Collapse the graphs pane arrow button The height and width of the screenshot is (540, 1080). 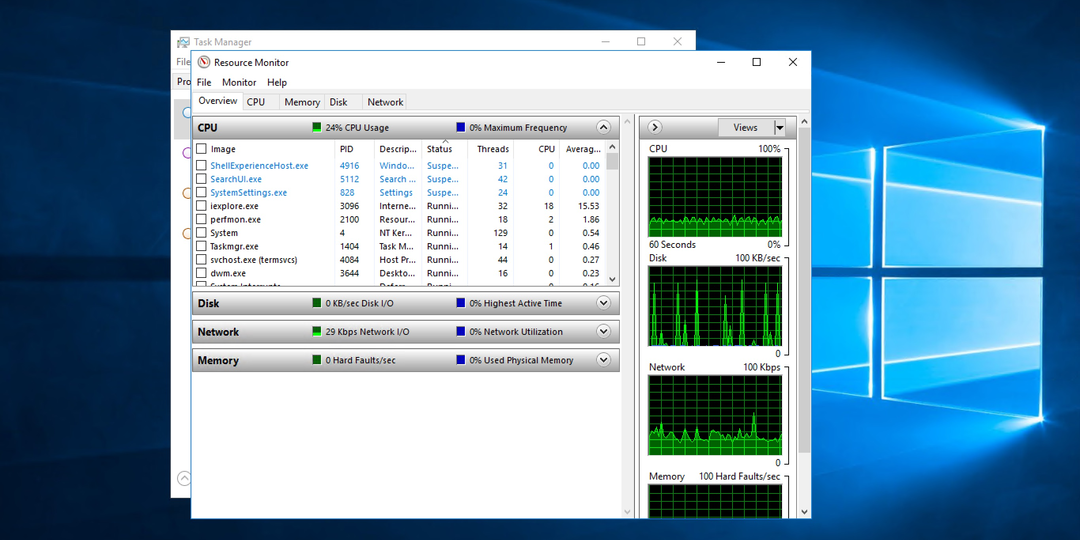[655, 127]
